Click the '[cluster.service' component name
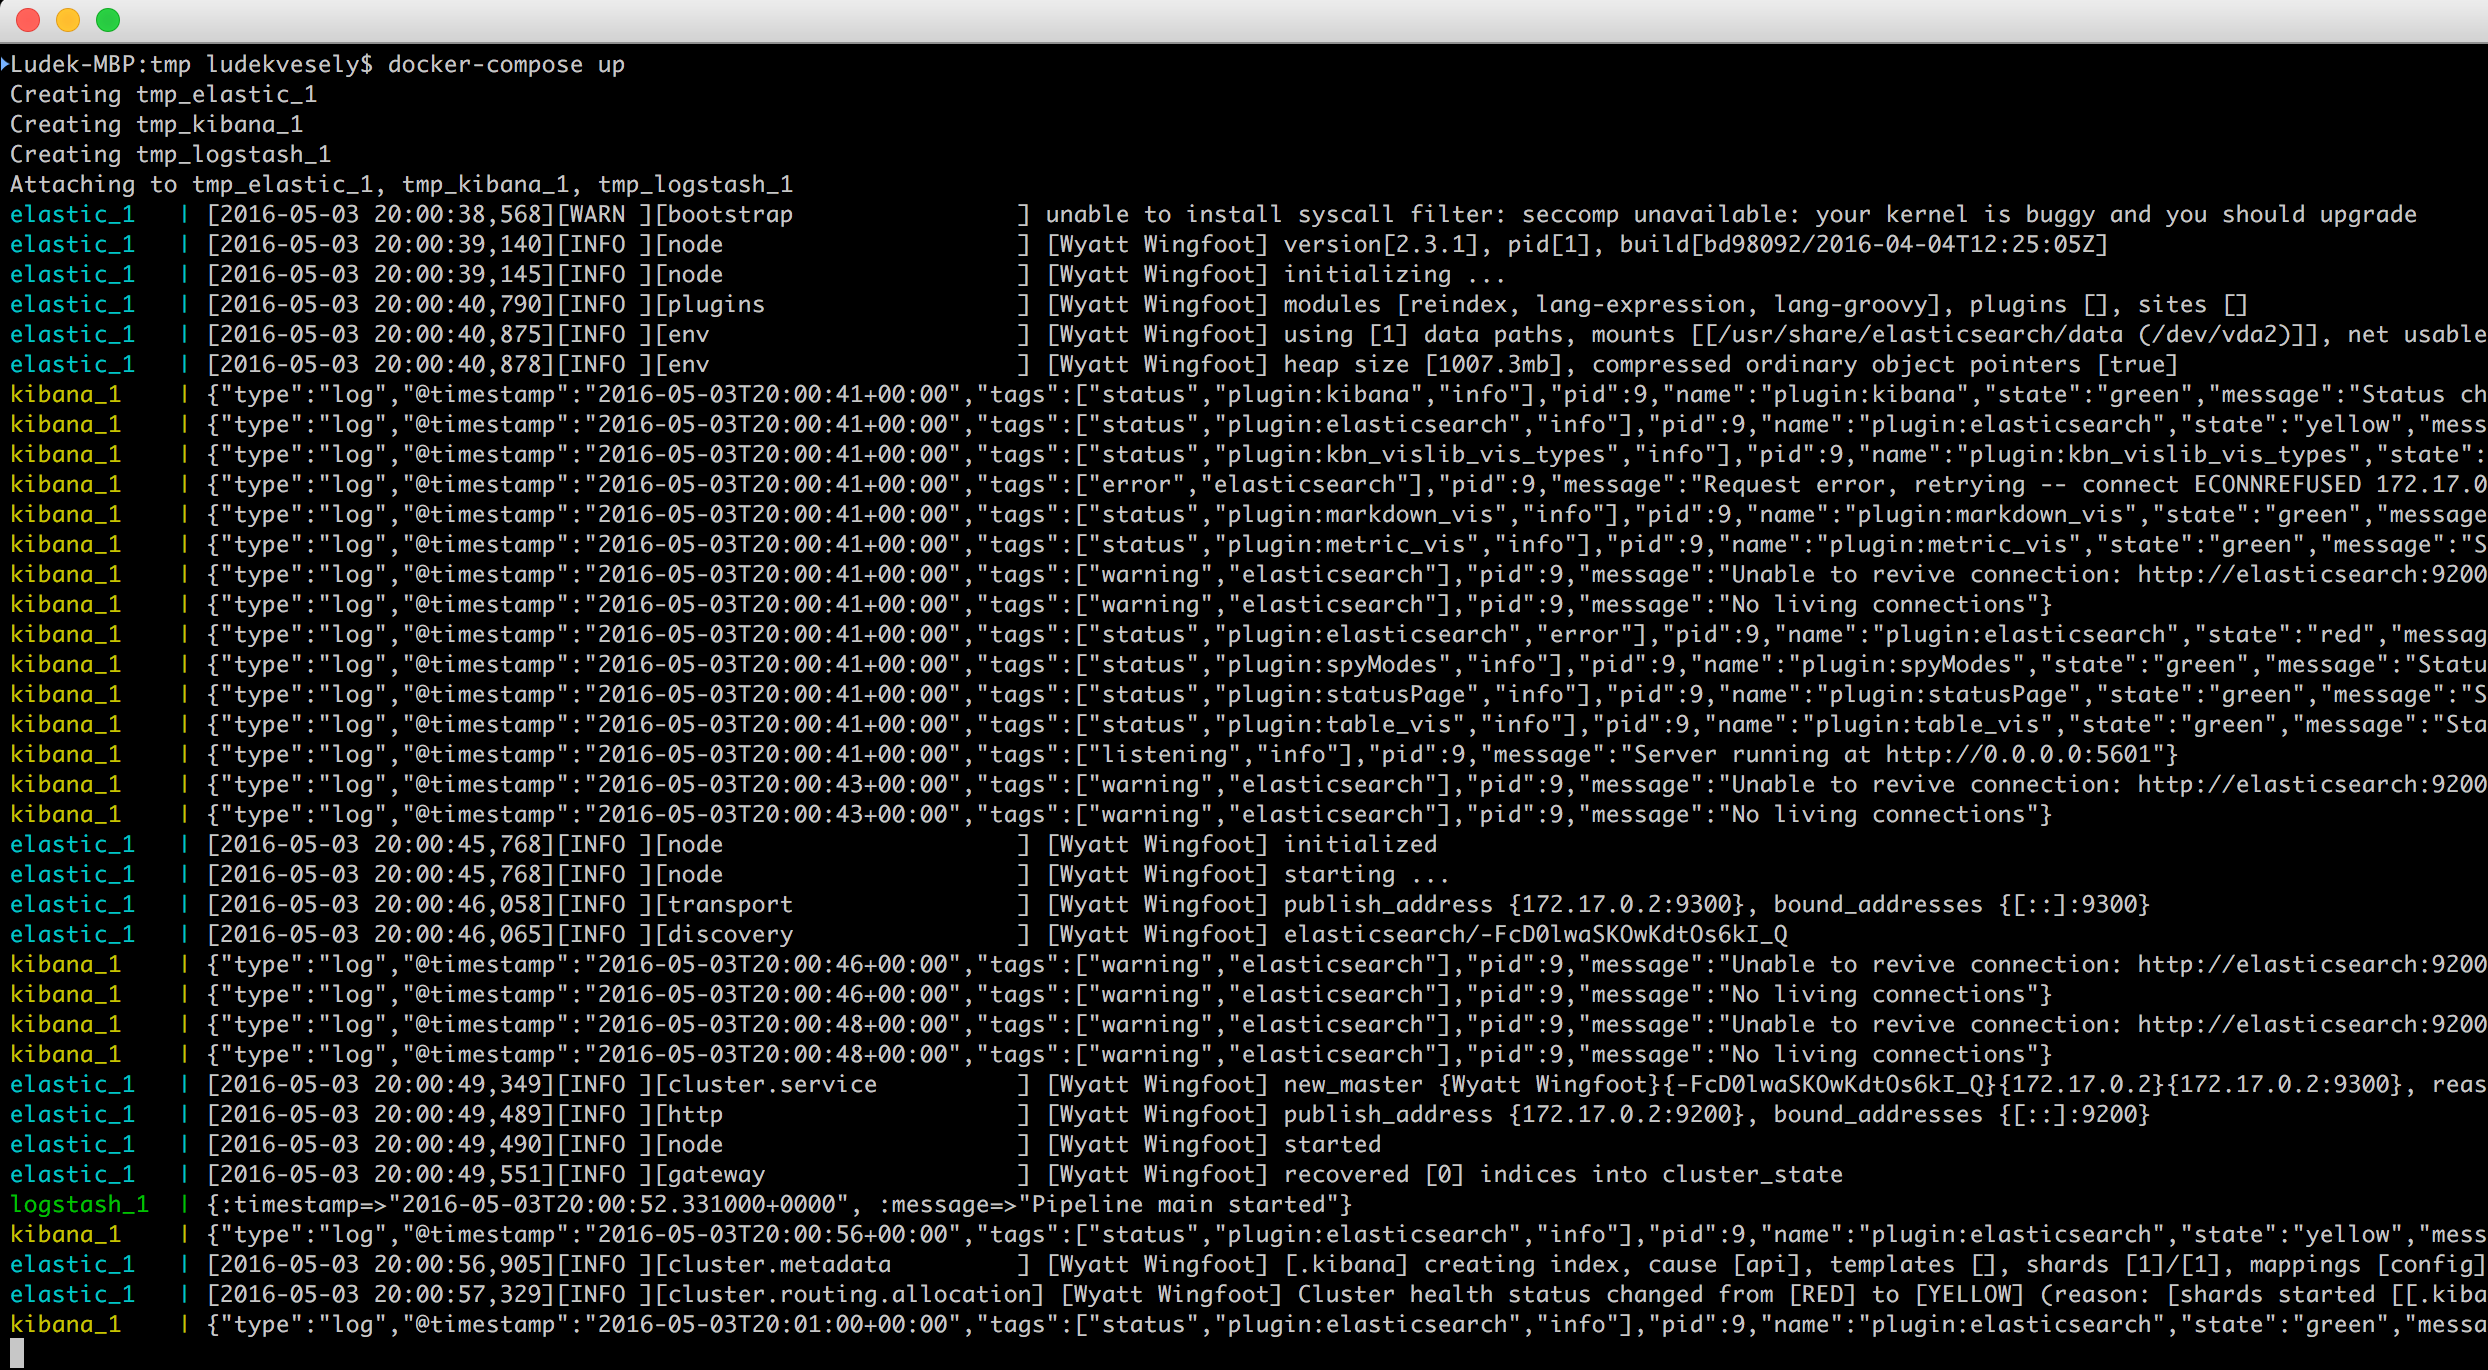Viewport: 2488px width, 1370px height. pos(765,1085)
